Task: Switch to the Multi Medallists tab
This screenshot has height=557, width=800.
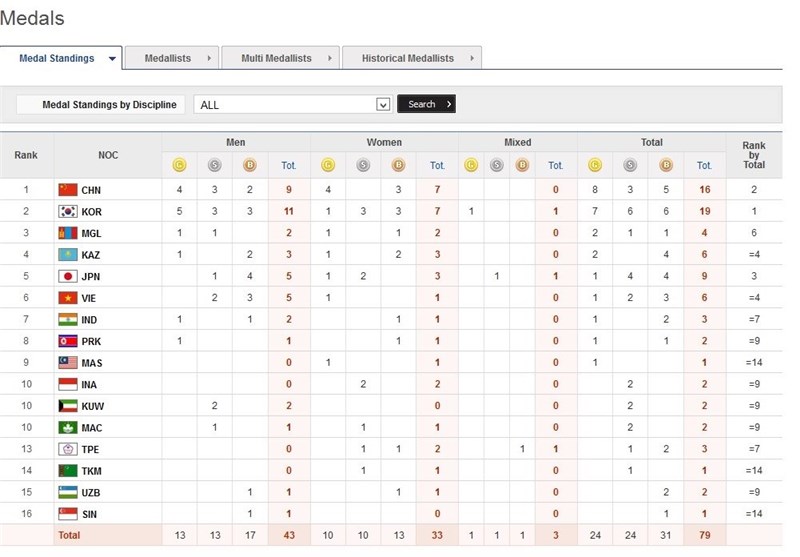Action: [x=276, y=59]
